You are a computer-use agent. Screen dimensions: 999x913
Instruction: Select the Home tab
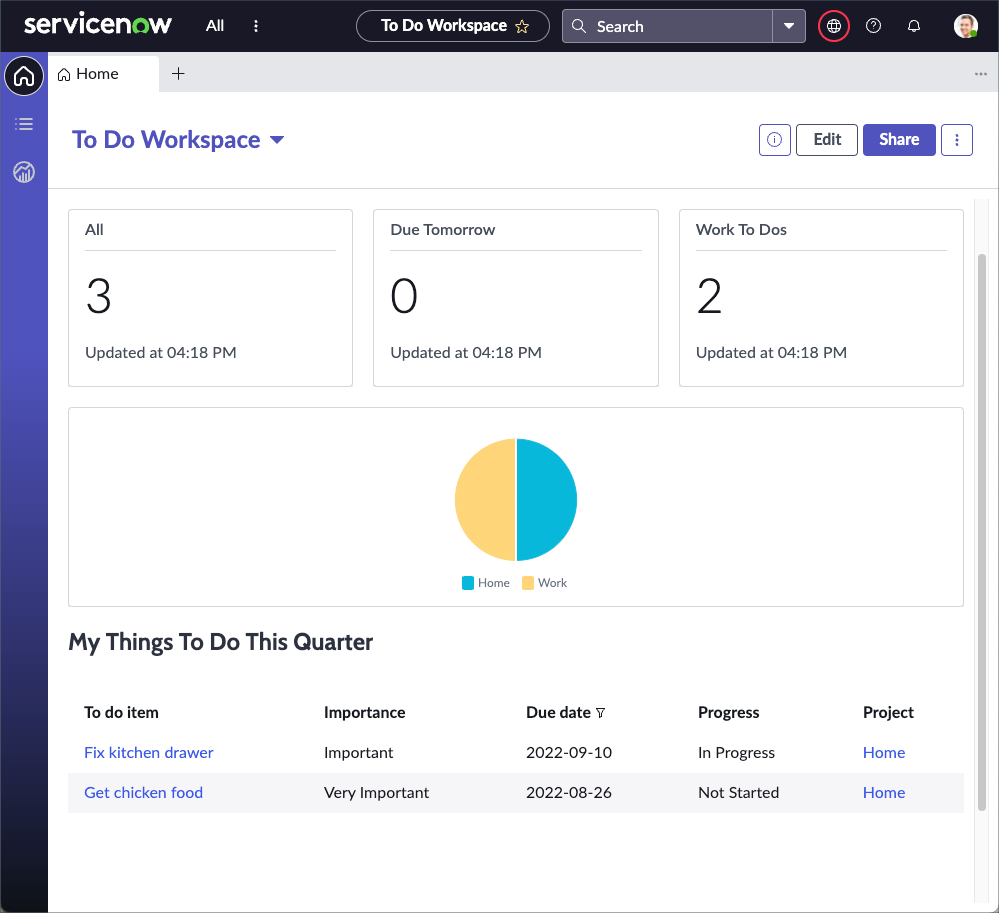(x=88, y=73)
